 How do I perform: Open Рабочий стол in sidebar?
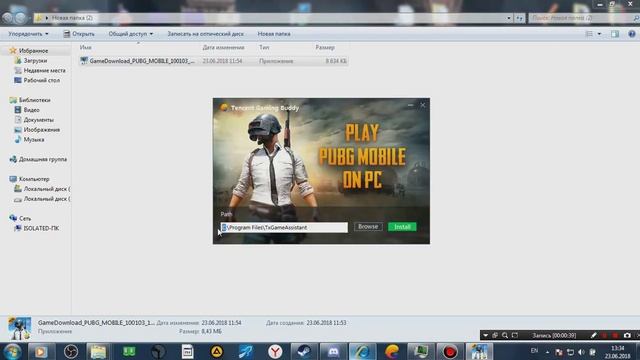37,80
